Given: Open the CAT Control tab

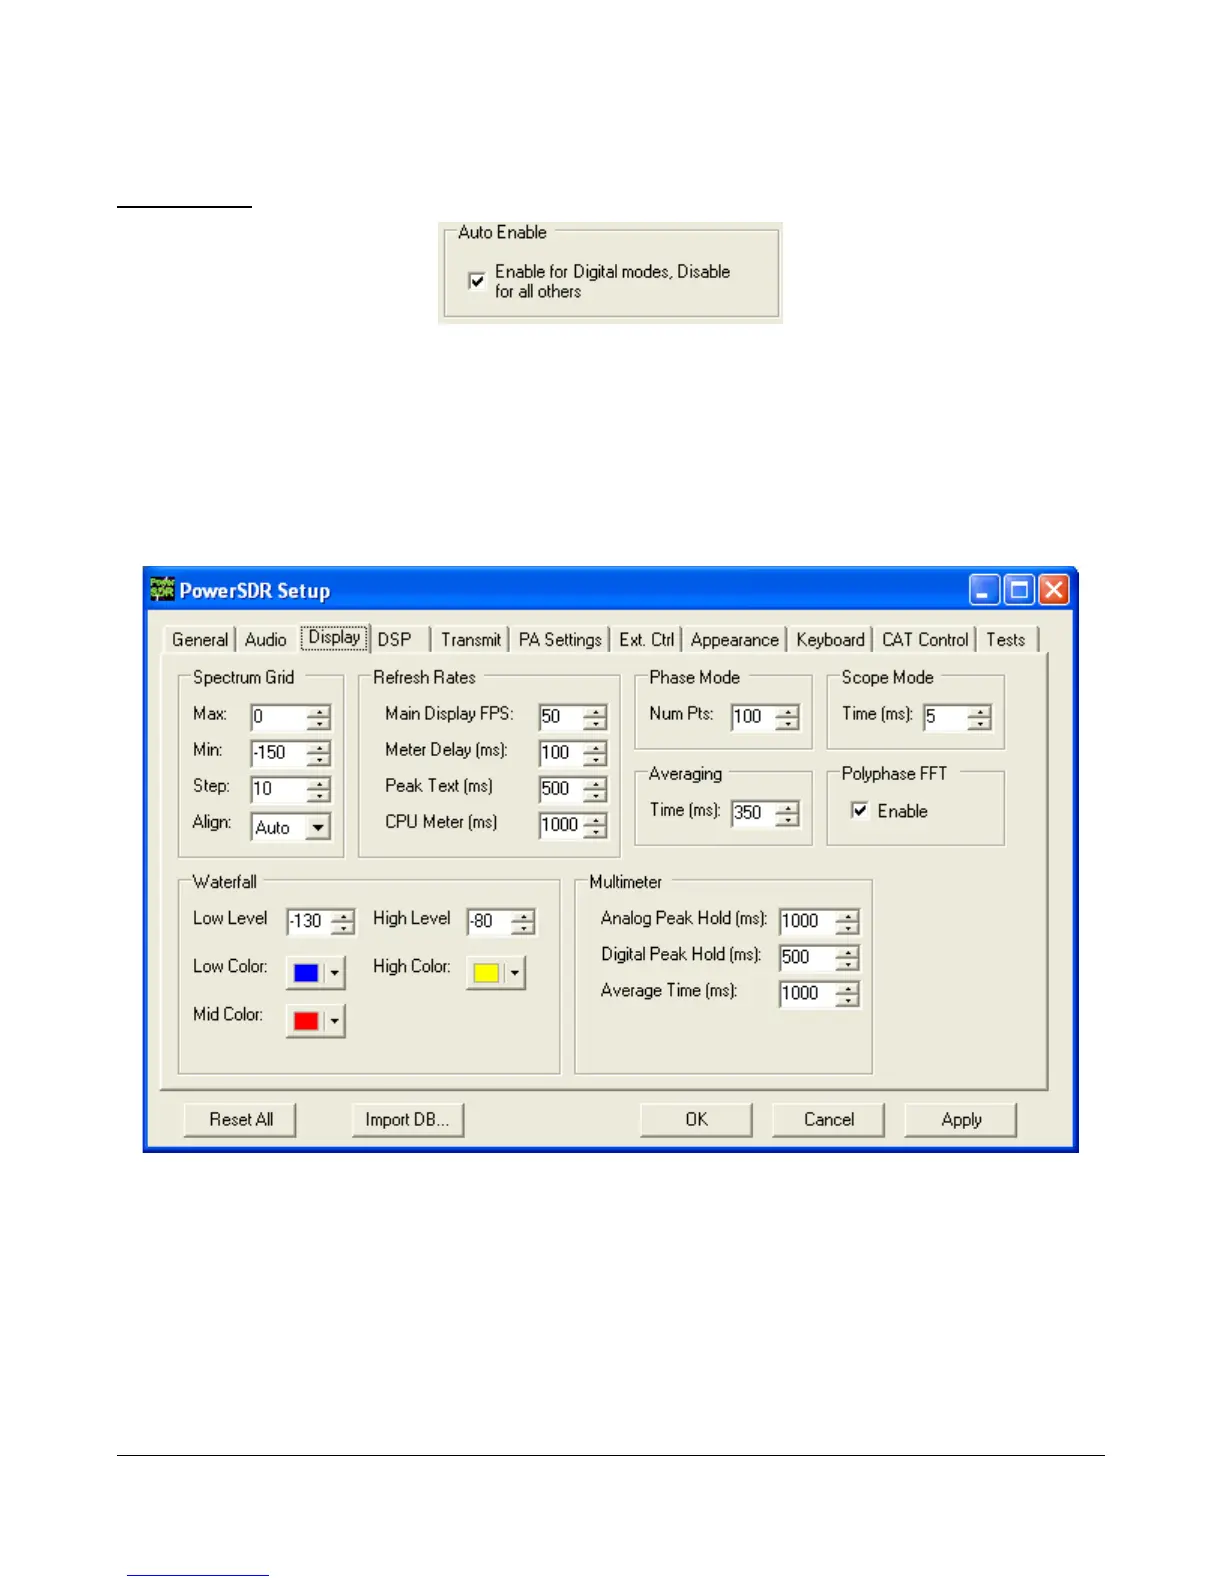Looking at the screenshot, I should (925, 640).
